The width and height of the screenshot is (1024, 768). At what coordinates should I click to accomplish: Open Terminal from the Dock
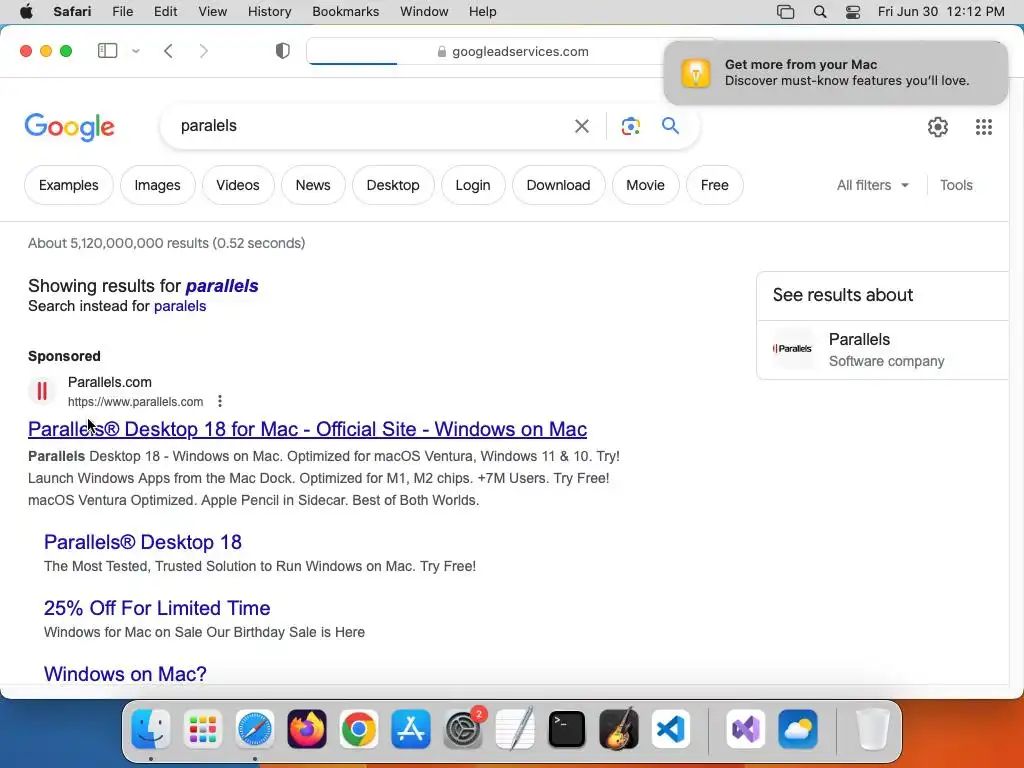coord(567,729)
